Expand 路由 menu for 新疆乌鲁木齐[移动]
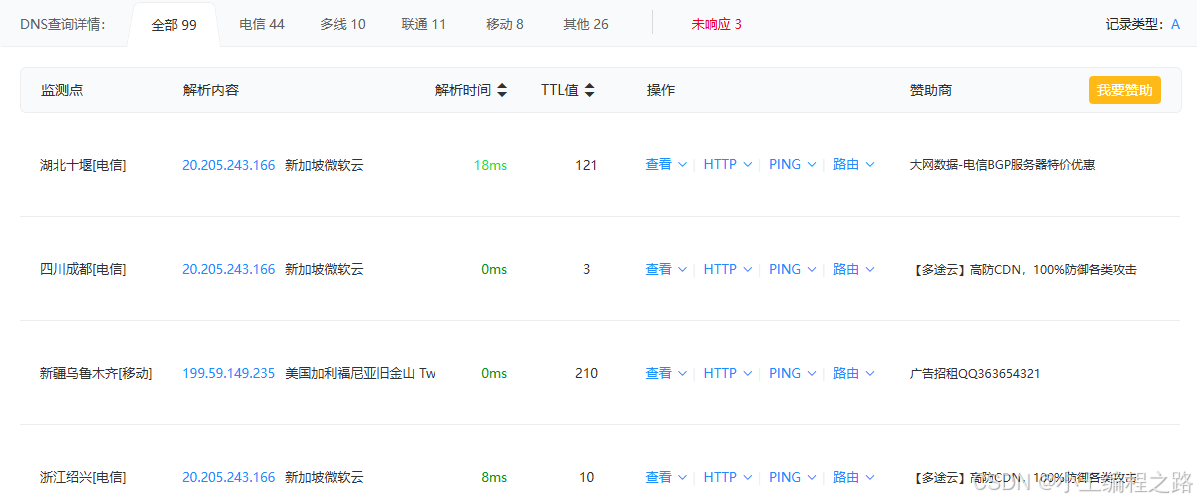Image resolution: width=1197 pixels, height=502 pixels. click(853, 373)
